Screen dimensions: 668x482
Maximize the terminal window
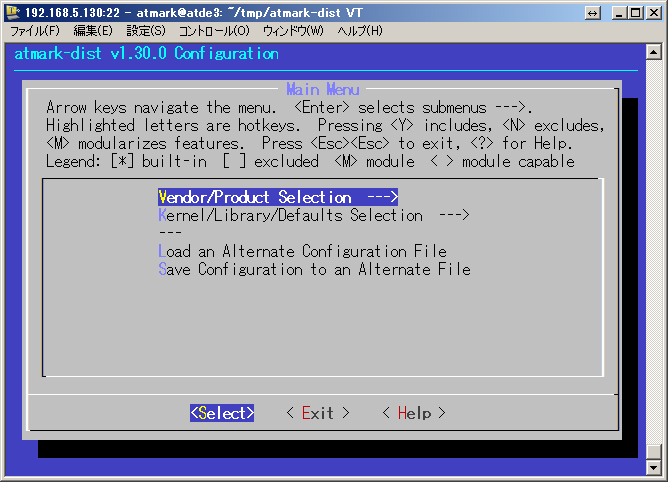click(635, 13)
